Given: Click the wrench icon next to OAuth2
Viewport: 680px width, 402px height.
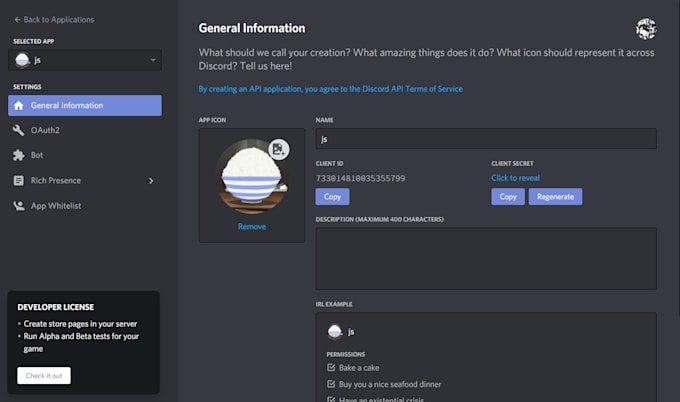Looking at the screenshot, I should tap(18, 130).
